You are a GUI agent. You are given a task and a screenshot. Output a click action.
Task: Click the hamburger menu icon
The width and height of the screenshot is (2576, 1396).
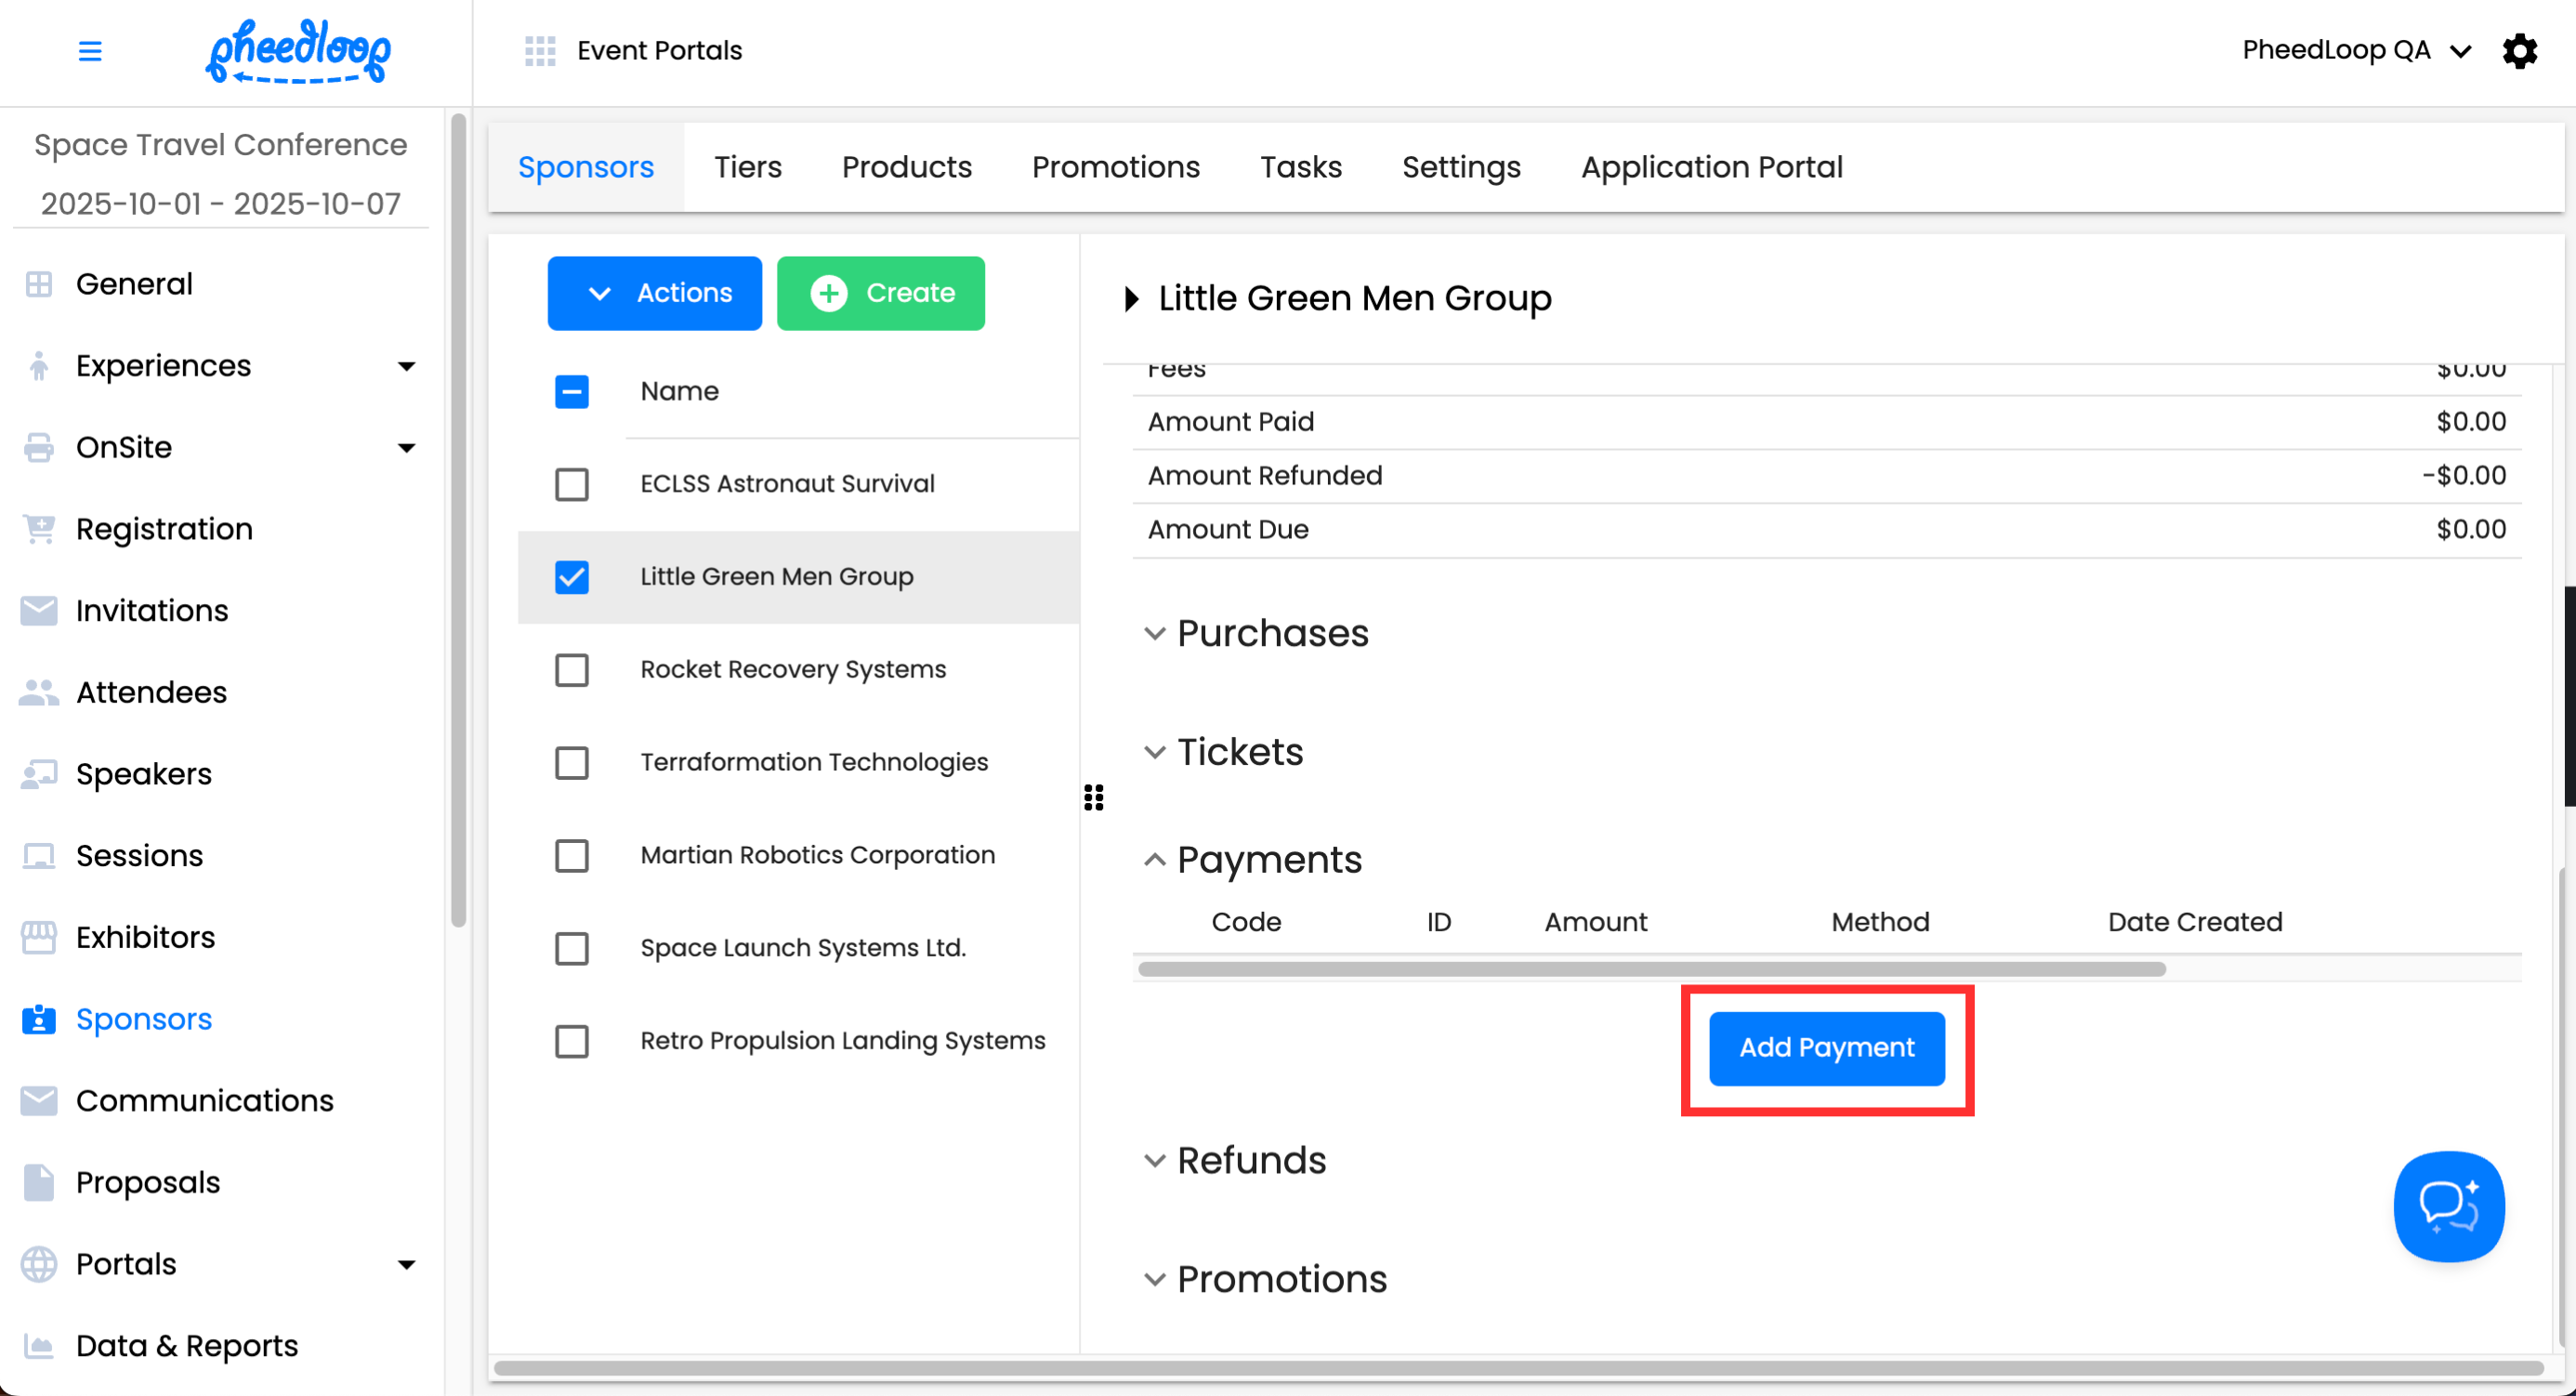click(x=90, y=50)
